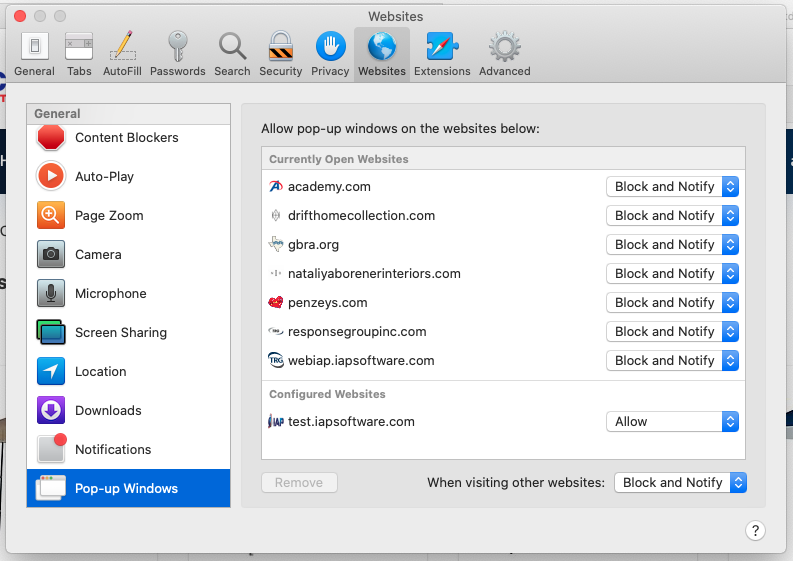Select the drifthomecollection.com website name
Screen dimensions: 793x561
point(361,215)
